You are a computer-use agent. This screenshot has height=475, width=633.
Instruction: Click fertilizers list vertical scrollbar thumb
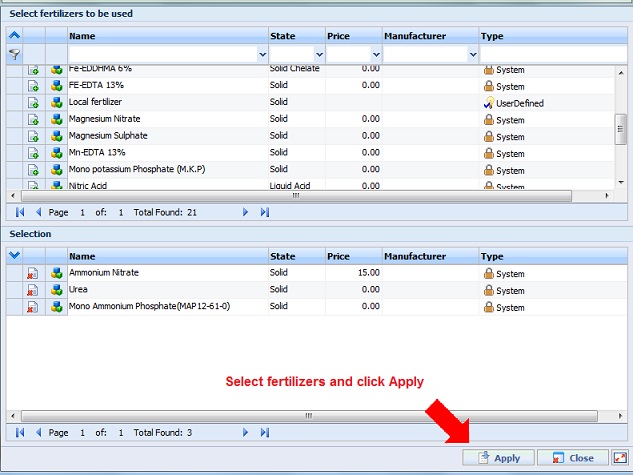(x=620, y=129)
